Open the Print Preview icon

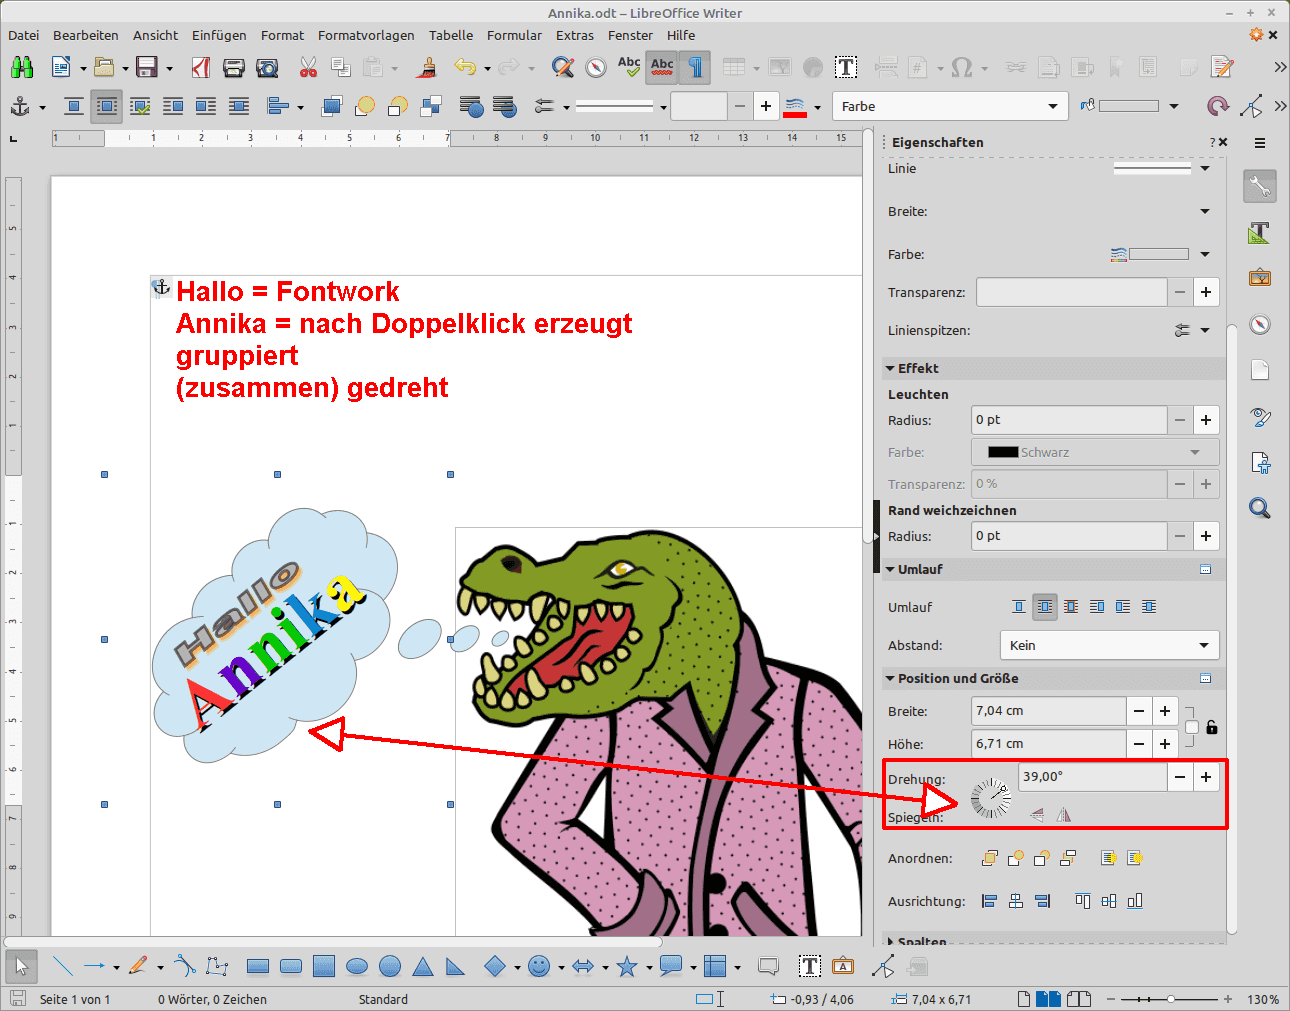coord(267,67)
